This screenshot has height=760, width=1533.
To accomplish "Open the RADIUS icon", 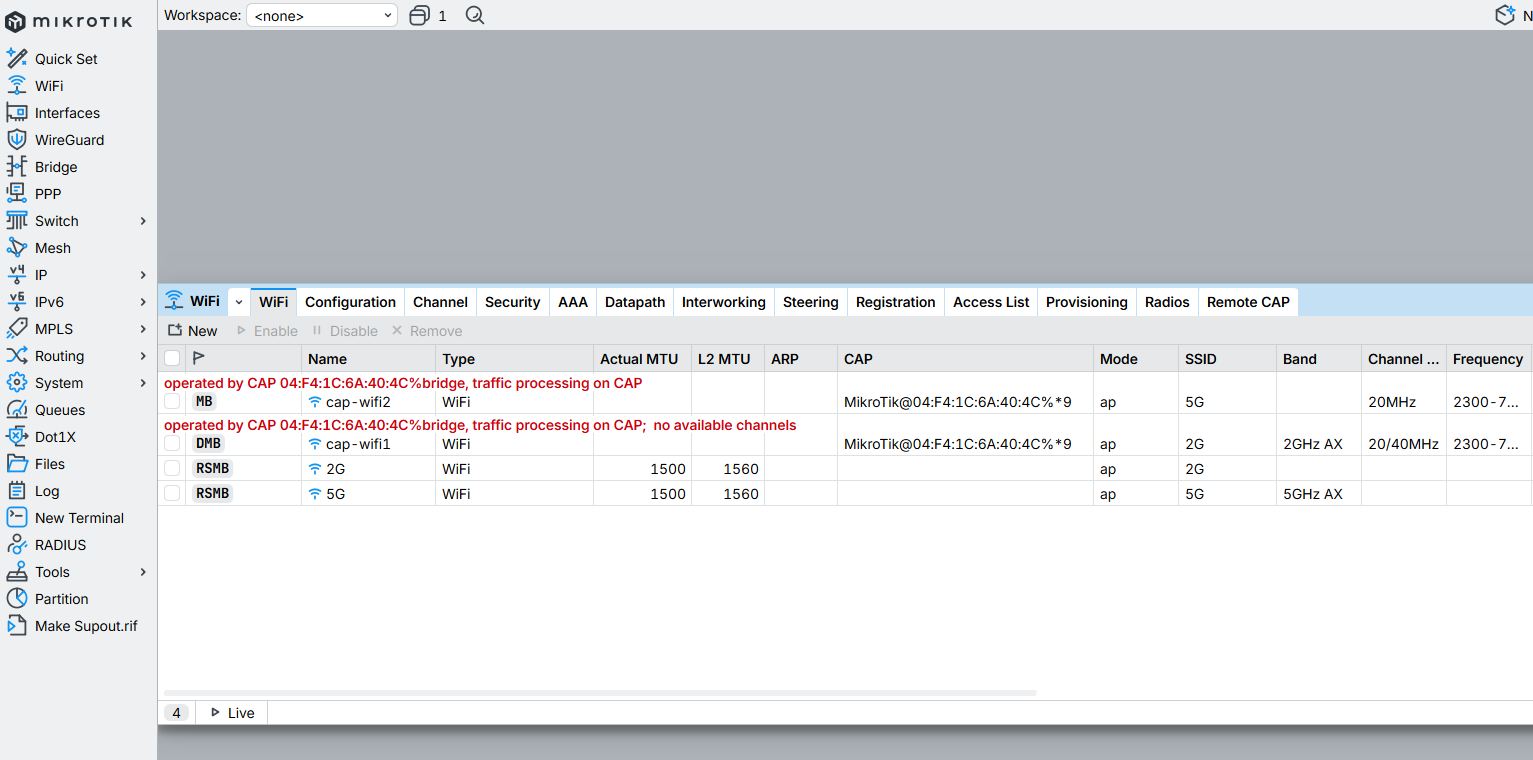I will 17,544.
